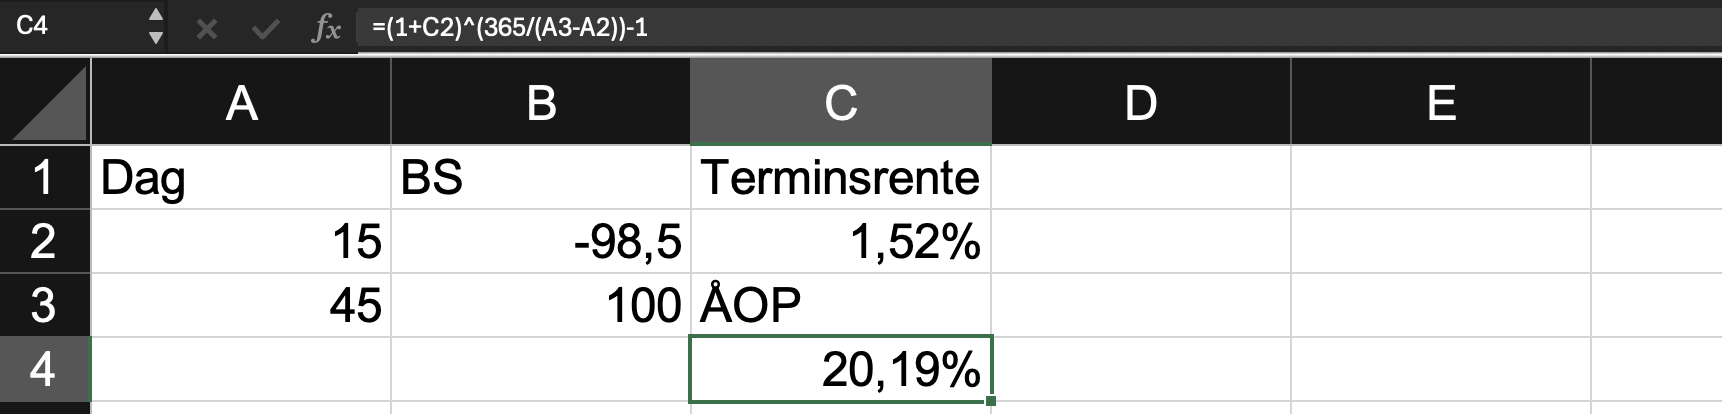Select the cell with value -98,5
The height and width of the screenshot is (414, 1722).
541,241
